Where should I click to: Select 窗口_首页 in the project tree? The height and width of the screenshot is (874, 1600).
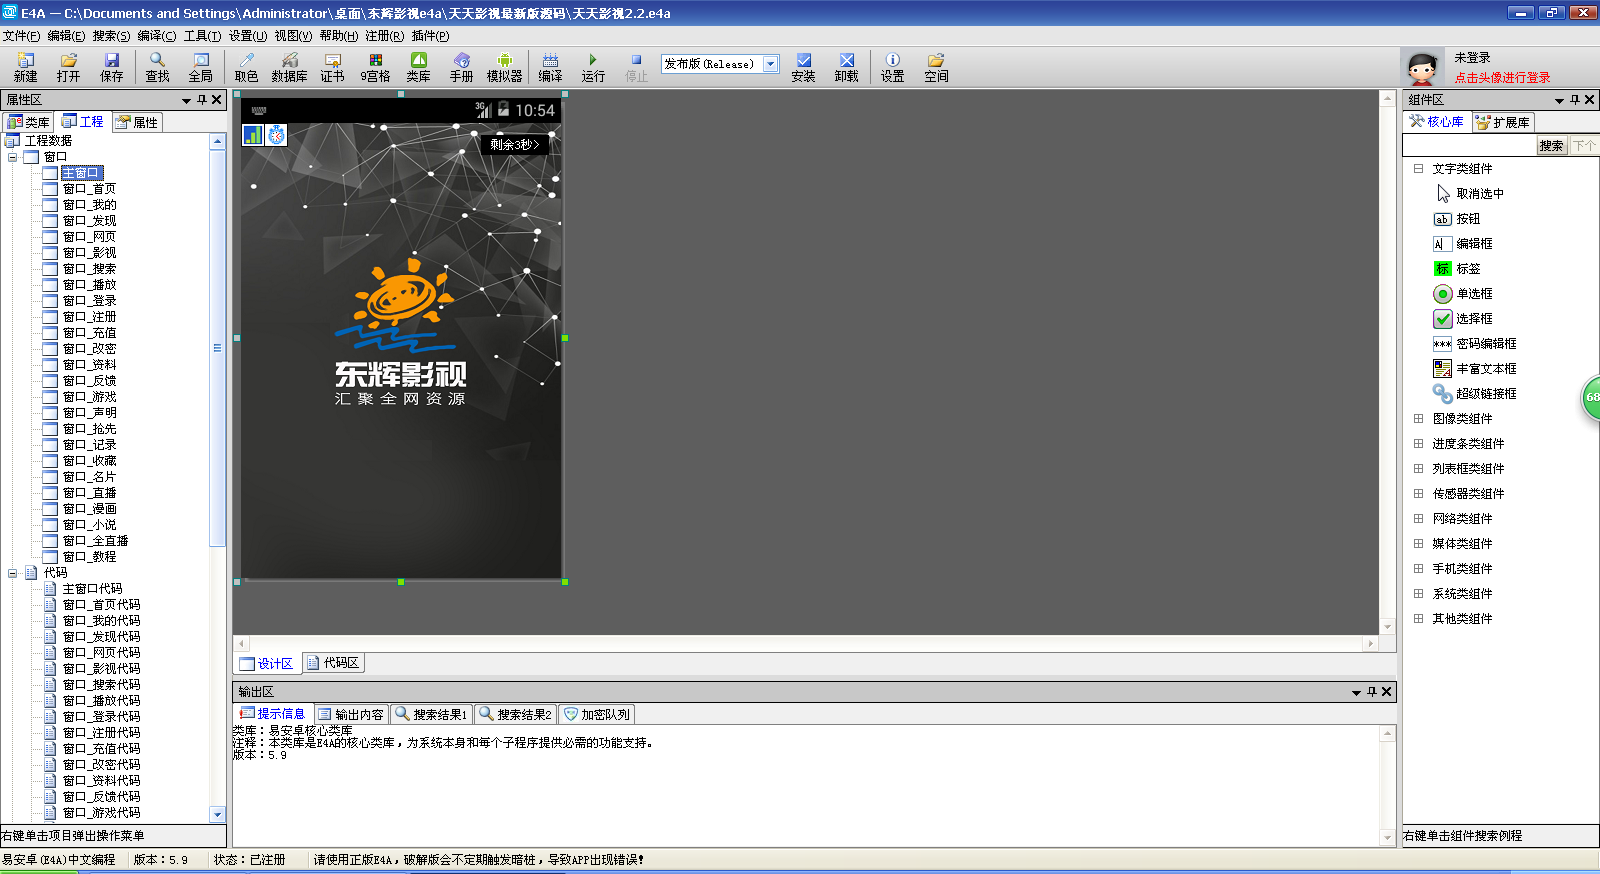click(x=89, y=189)
